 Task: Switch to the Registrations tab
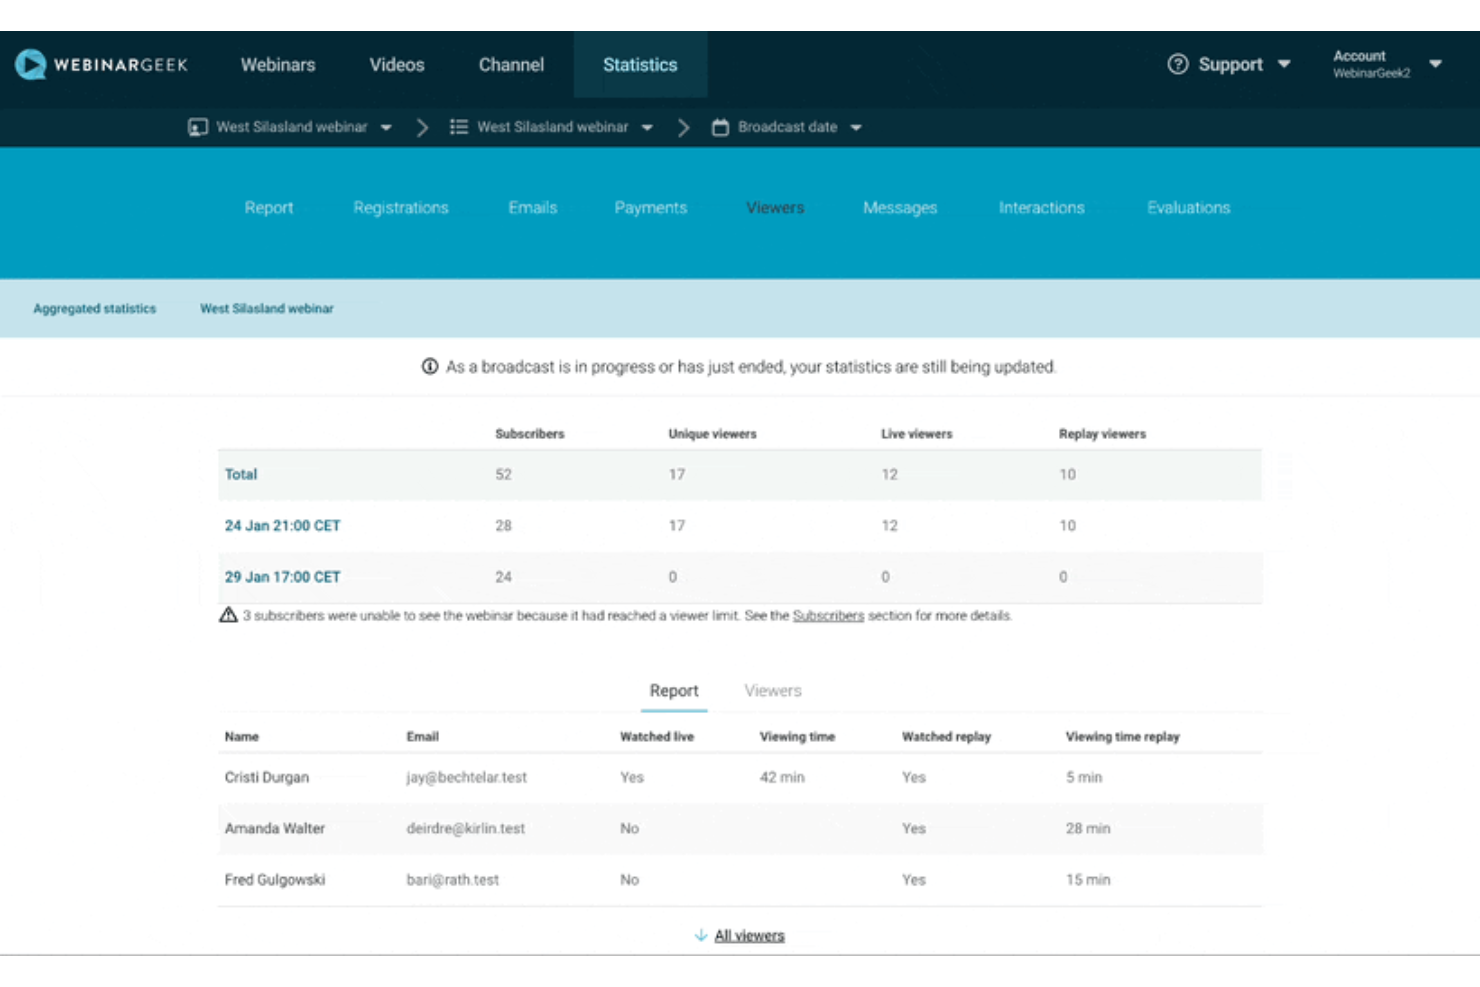click(401, 207)
